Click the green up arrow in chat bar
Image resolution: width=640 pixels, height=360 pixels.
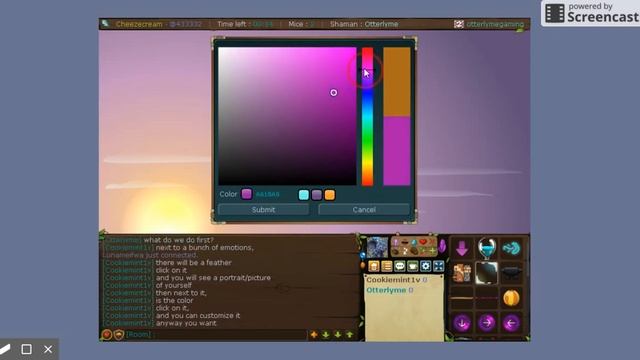coord(350,335)
